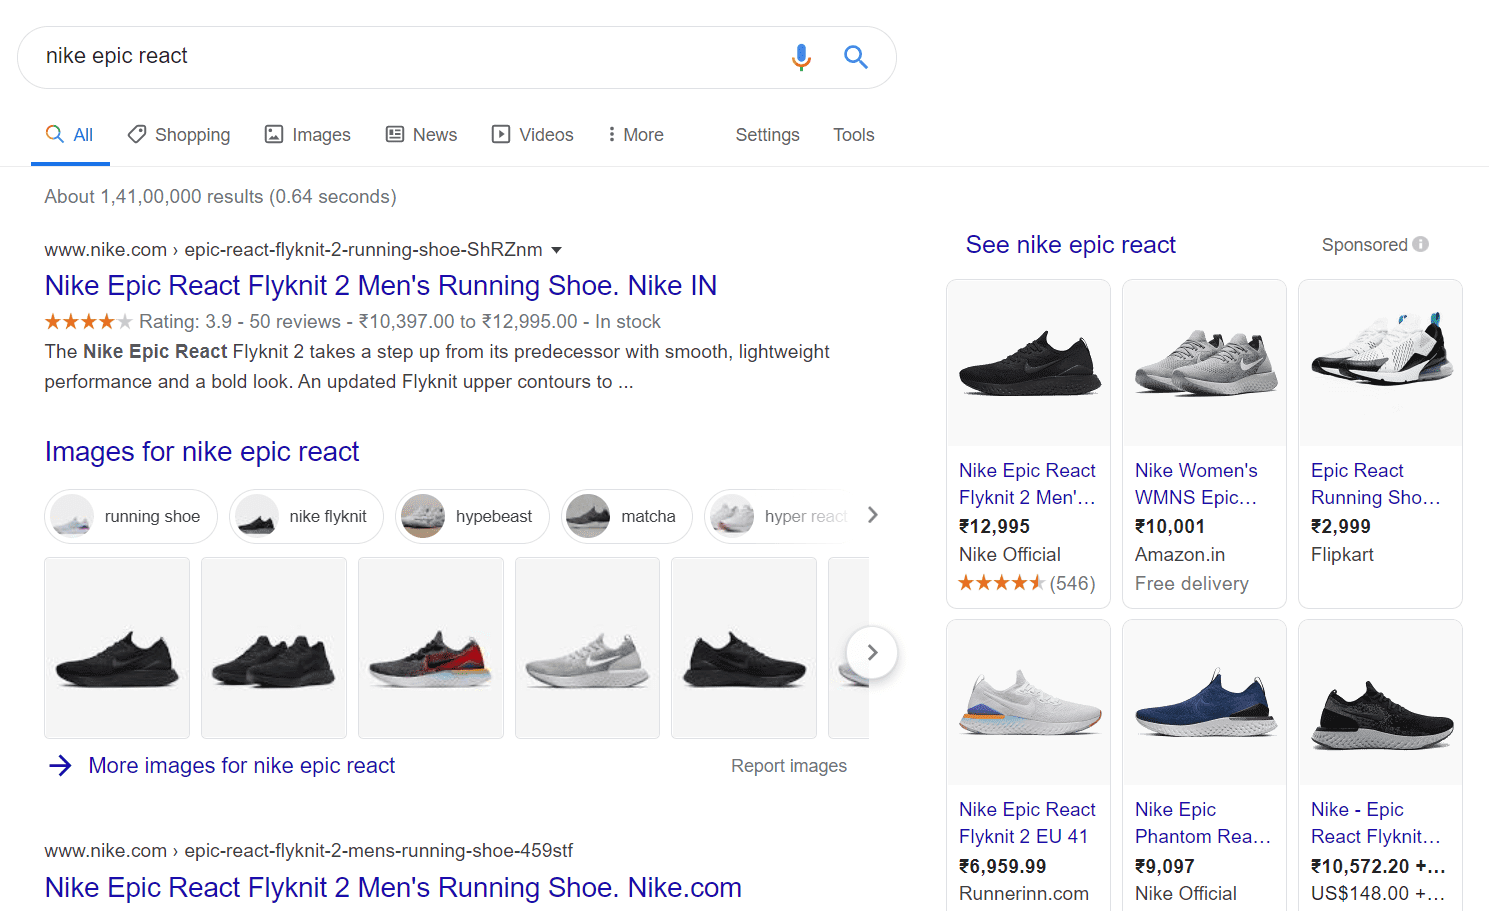Click the Sponsored label
Viewport: 1489px width, 911px height.
point(1364,245)
